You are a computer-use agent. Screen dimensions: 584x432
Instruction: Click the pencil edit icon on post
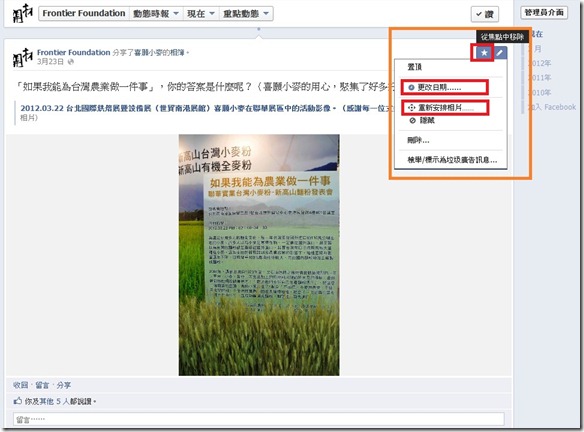tap(500, 53)
